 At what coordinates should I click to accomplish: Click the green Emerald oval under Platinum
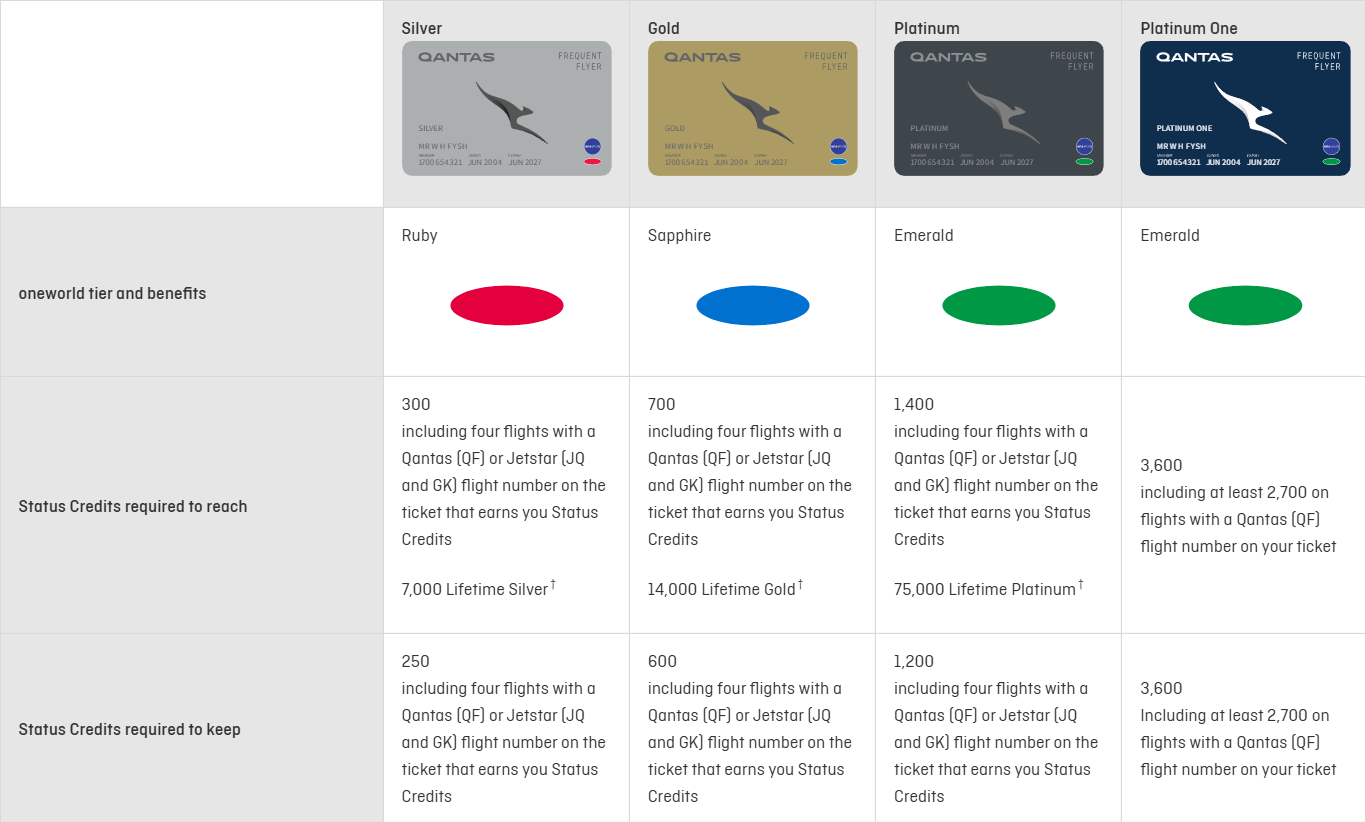999,305
